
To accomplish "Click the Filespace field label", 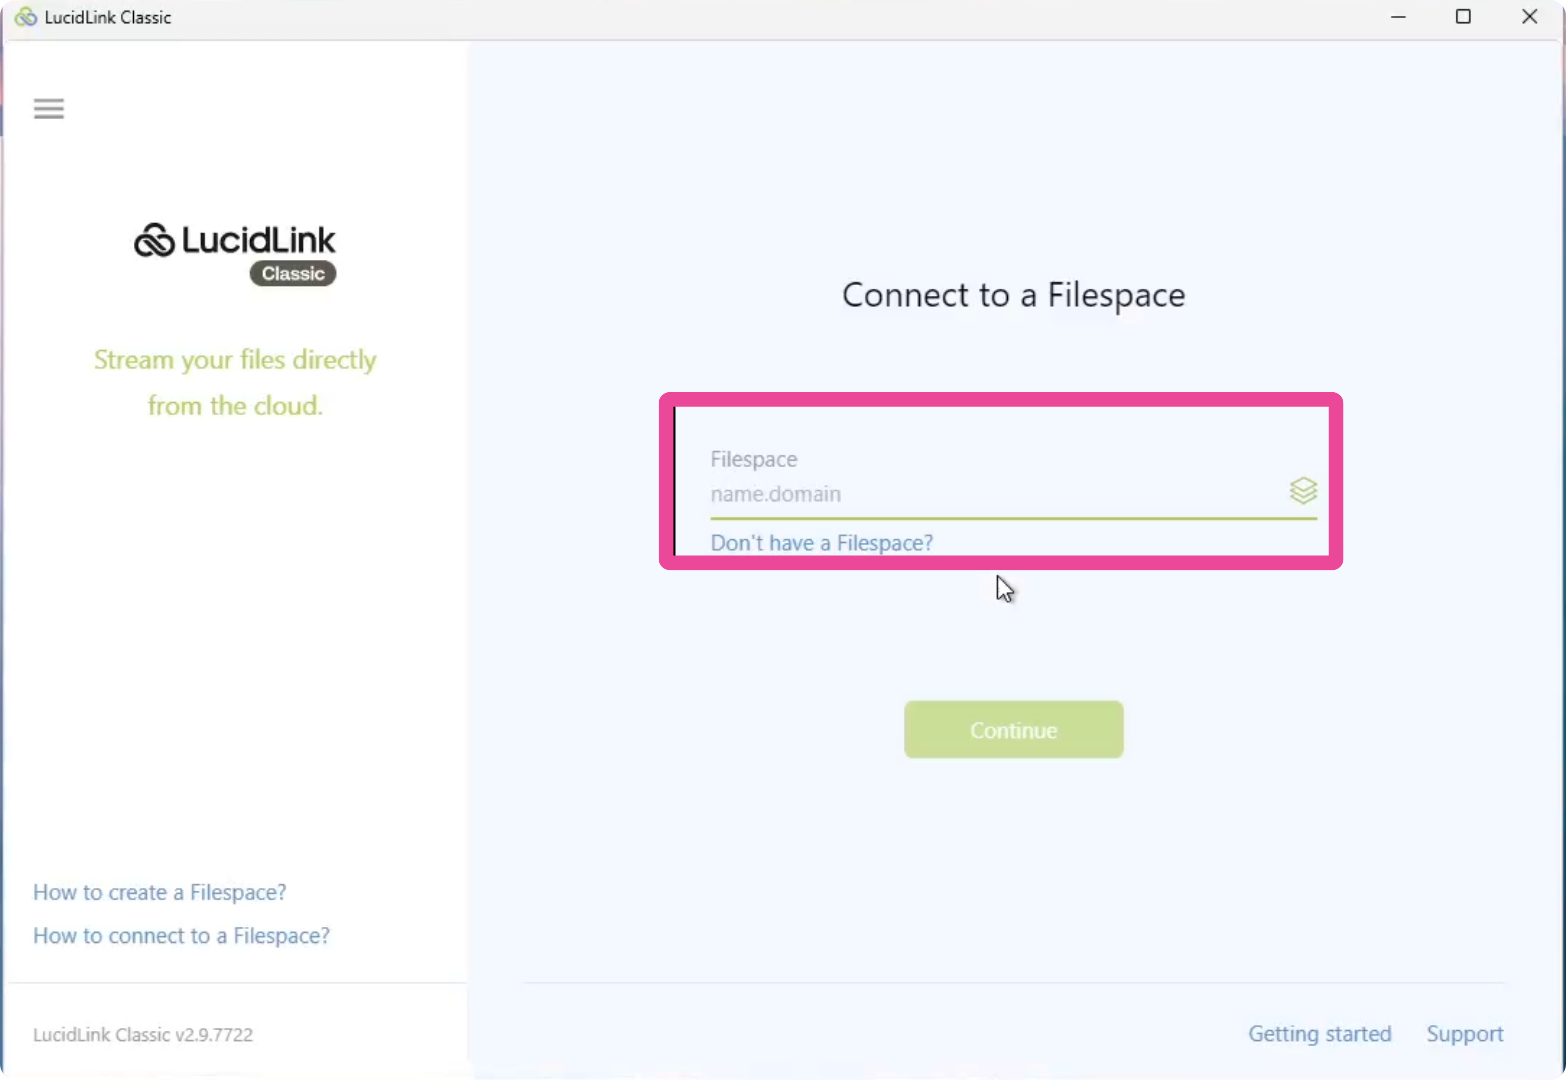I will click(x=754, y=459).
